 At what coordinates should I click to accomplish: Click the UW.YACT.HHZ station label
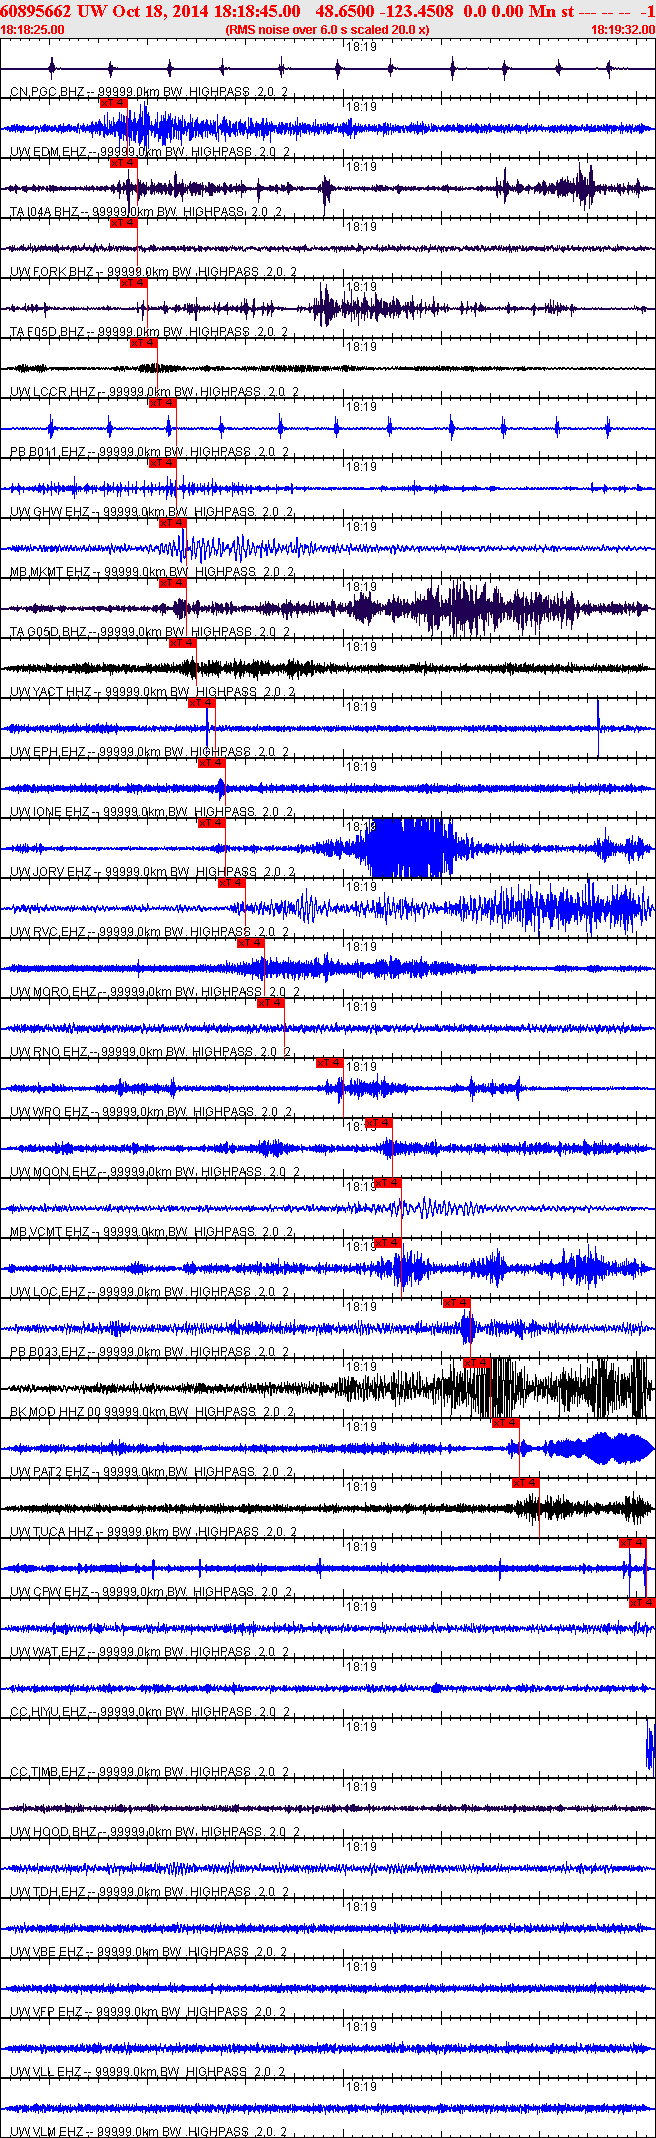[51, 692]
